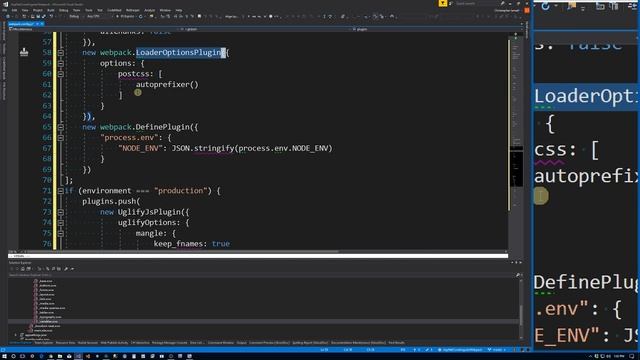
Task: Open the Project menu
Action: pyautogui.click(x=38, y=10)
